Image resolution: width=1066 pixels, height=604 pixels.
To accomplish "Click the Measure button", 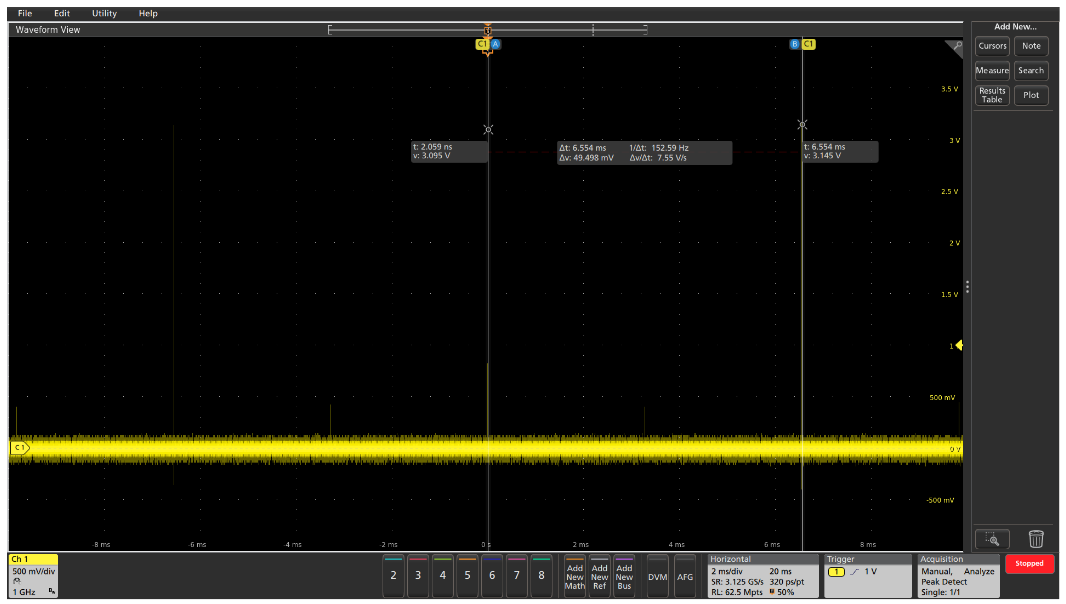I will (992, 71).
